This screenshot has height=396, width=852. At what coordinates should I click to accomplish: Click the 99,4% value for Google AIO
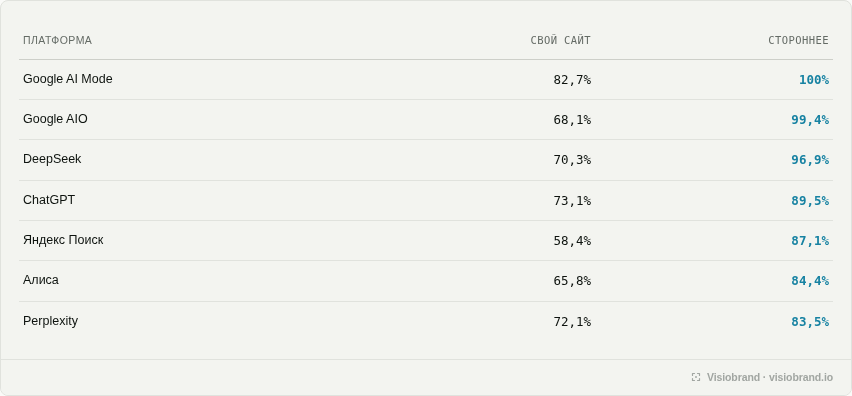pyautogui.click(x=810, y=120)
